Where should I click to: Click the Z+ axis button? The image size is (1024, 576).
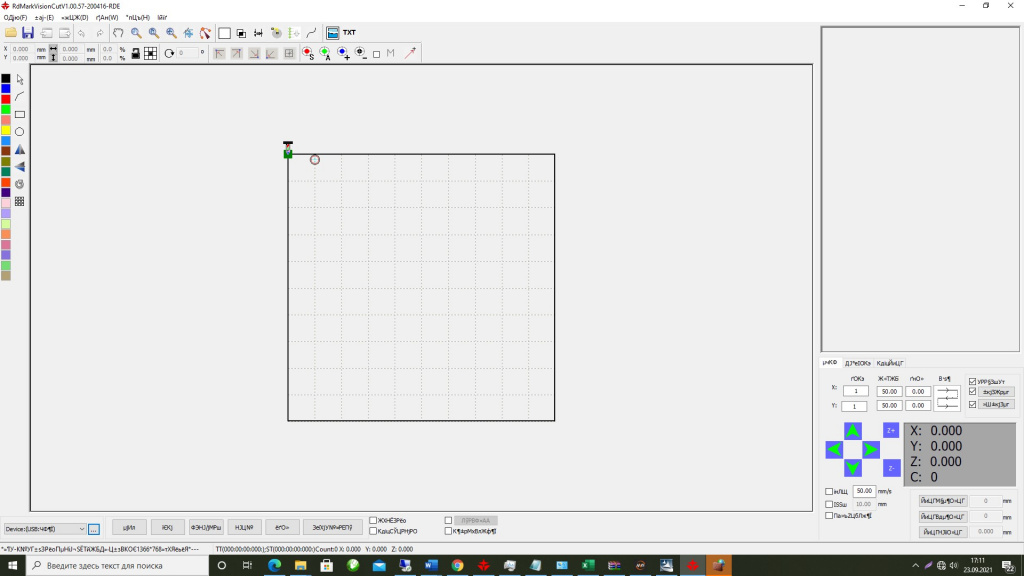pyautogui.click(x=891, y=430)
